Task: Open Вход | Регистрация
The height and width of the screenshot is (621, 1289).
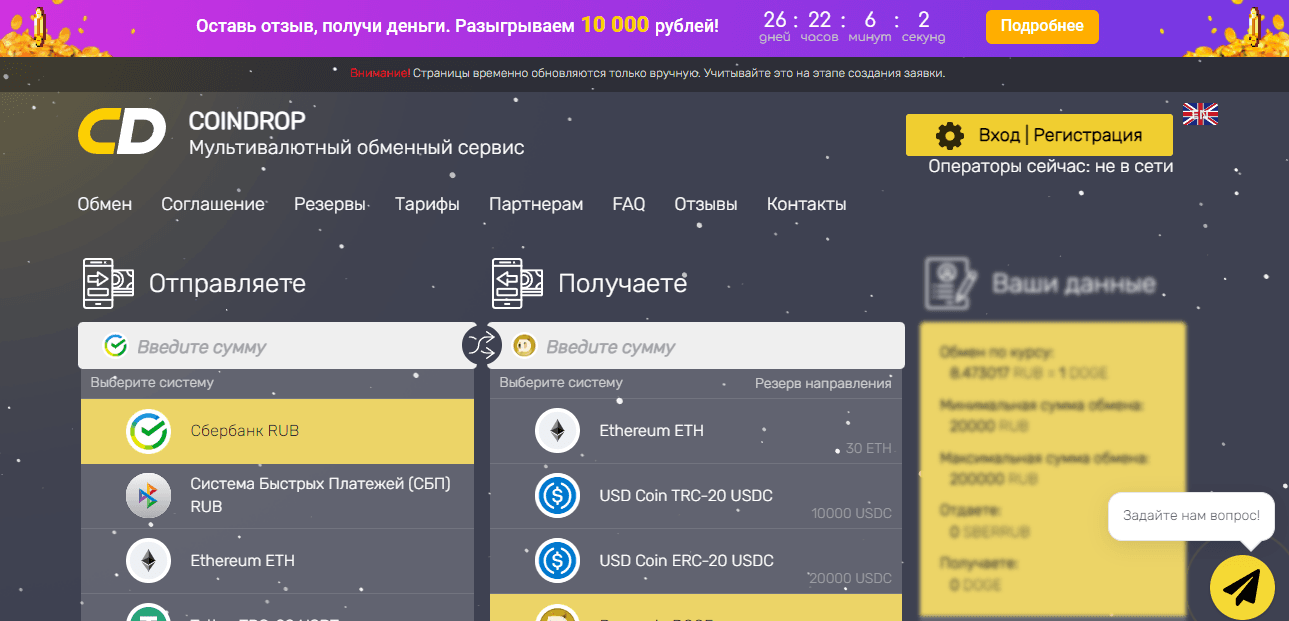Action: point(1038,134)
